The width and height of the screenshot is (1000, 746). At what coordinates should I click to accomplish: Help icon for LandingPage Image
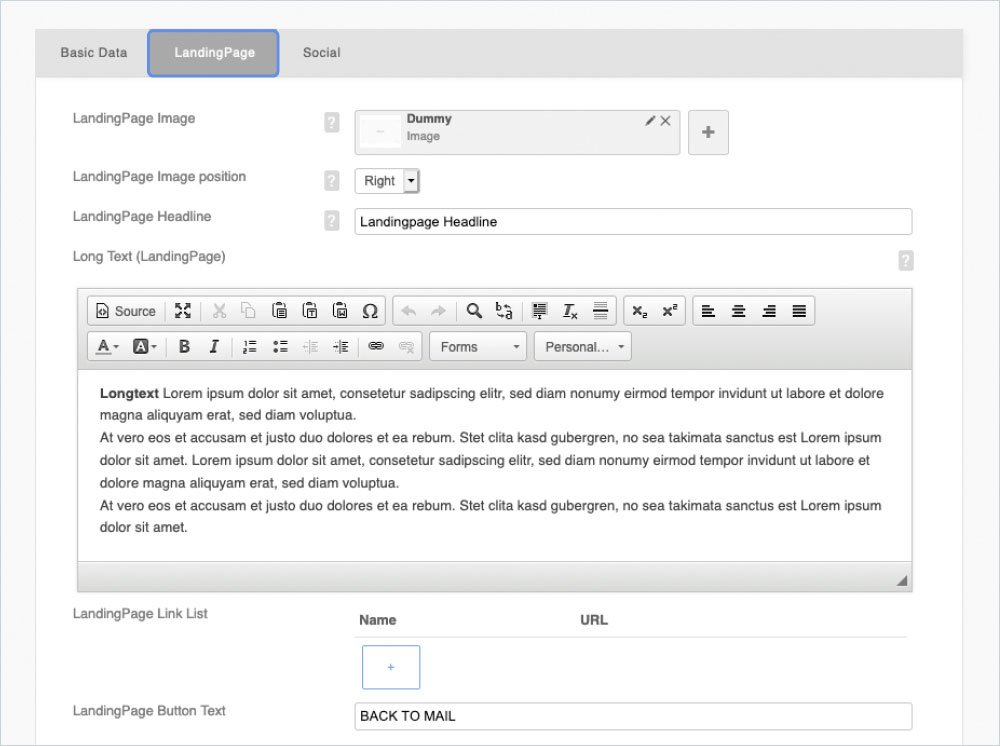point(332,122)
